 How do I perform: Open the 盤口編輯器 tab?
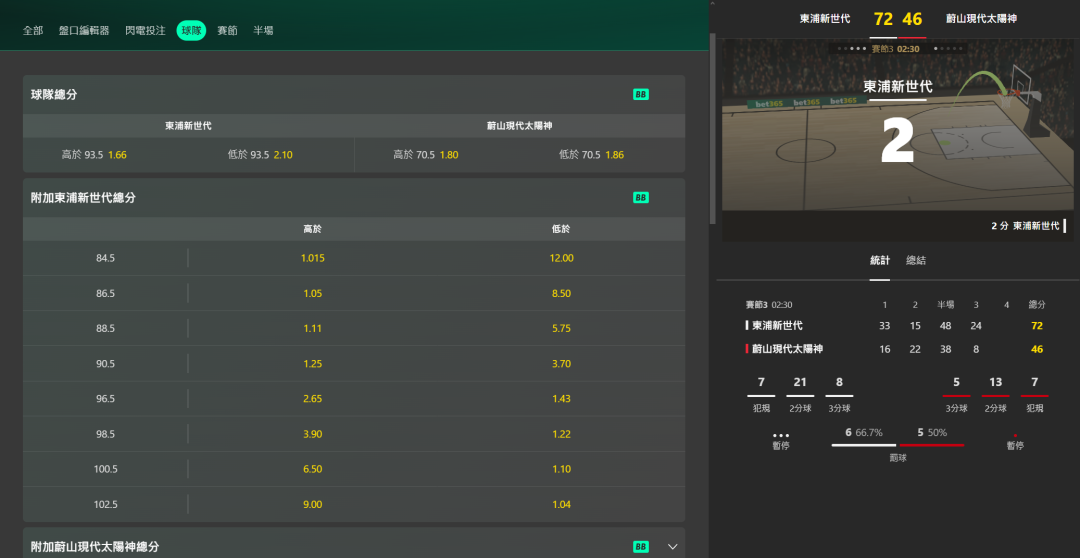(84, 31)
